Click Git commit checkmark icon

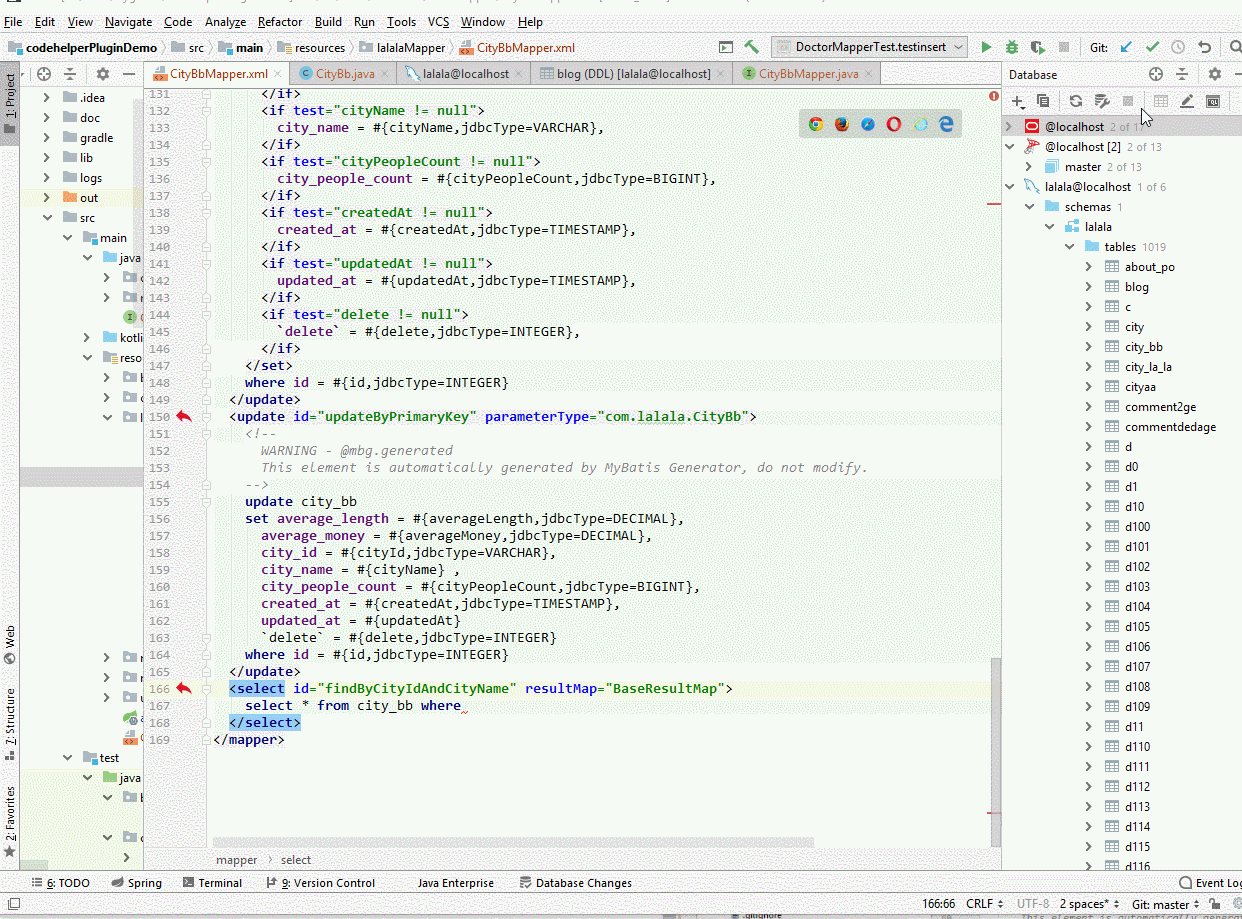[1152, 47]
